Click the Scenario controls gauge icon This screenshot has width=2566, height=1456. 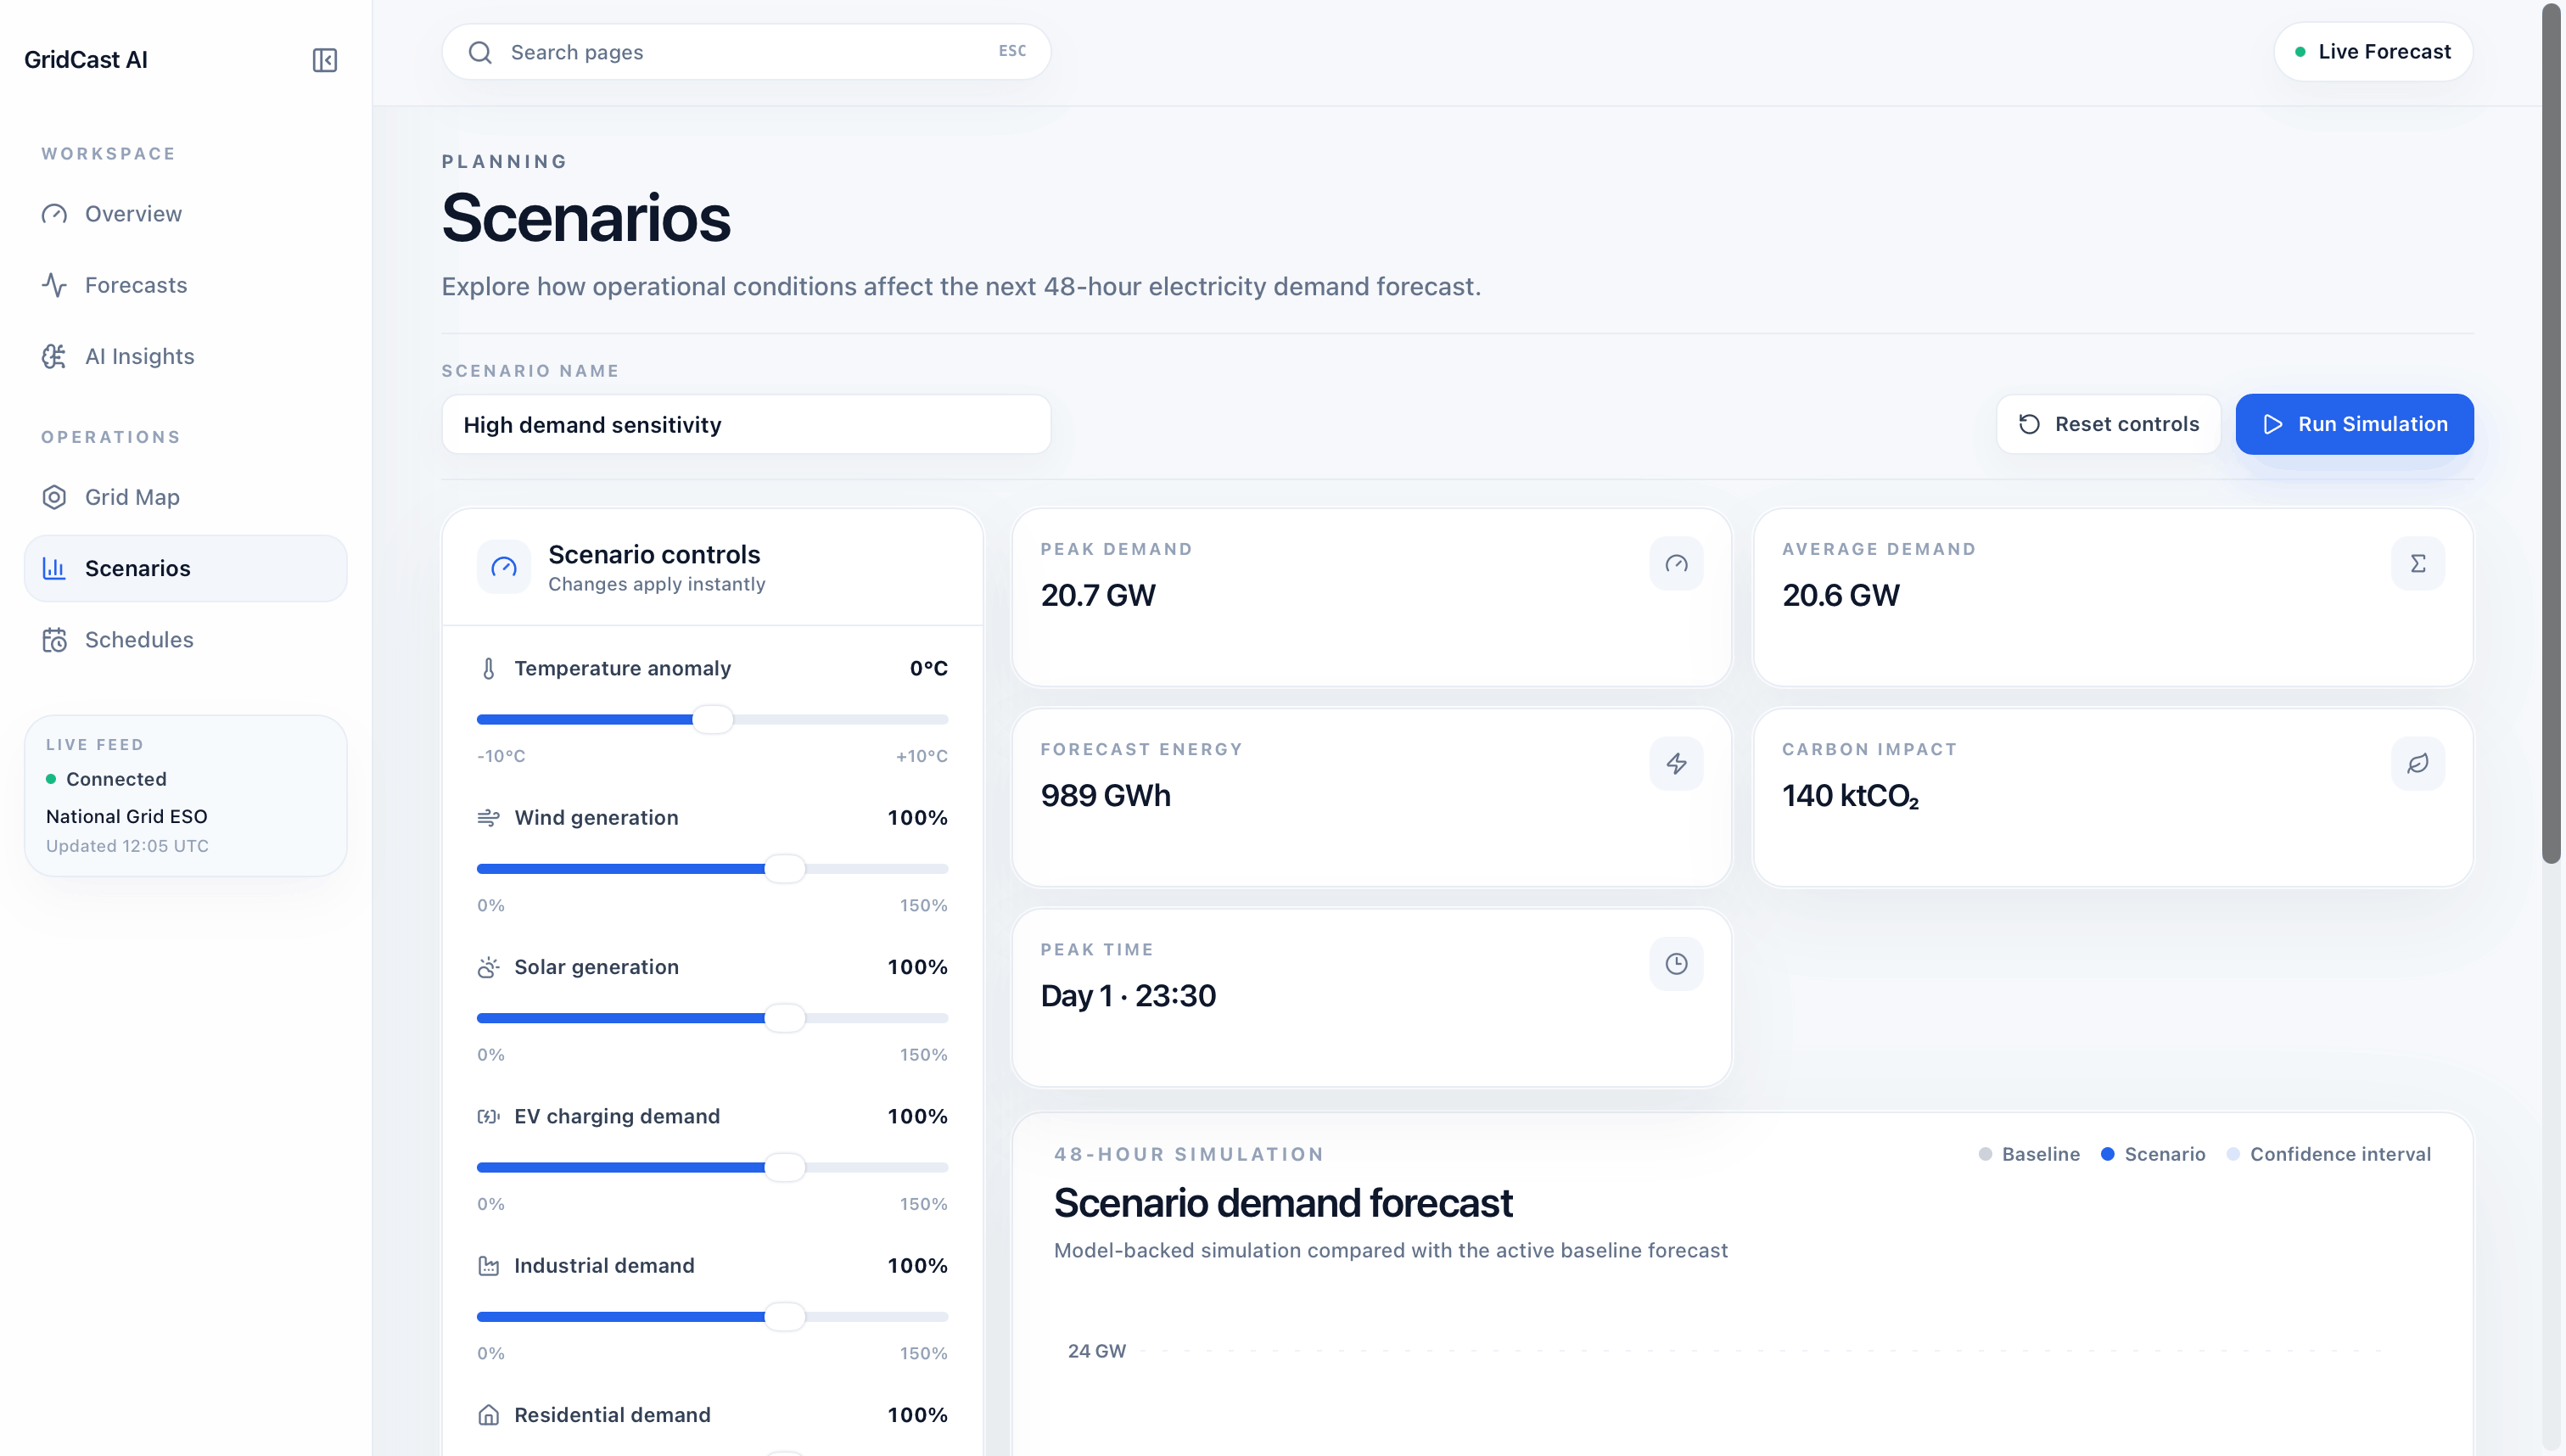(x=504, y=567)
